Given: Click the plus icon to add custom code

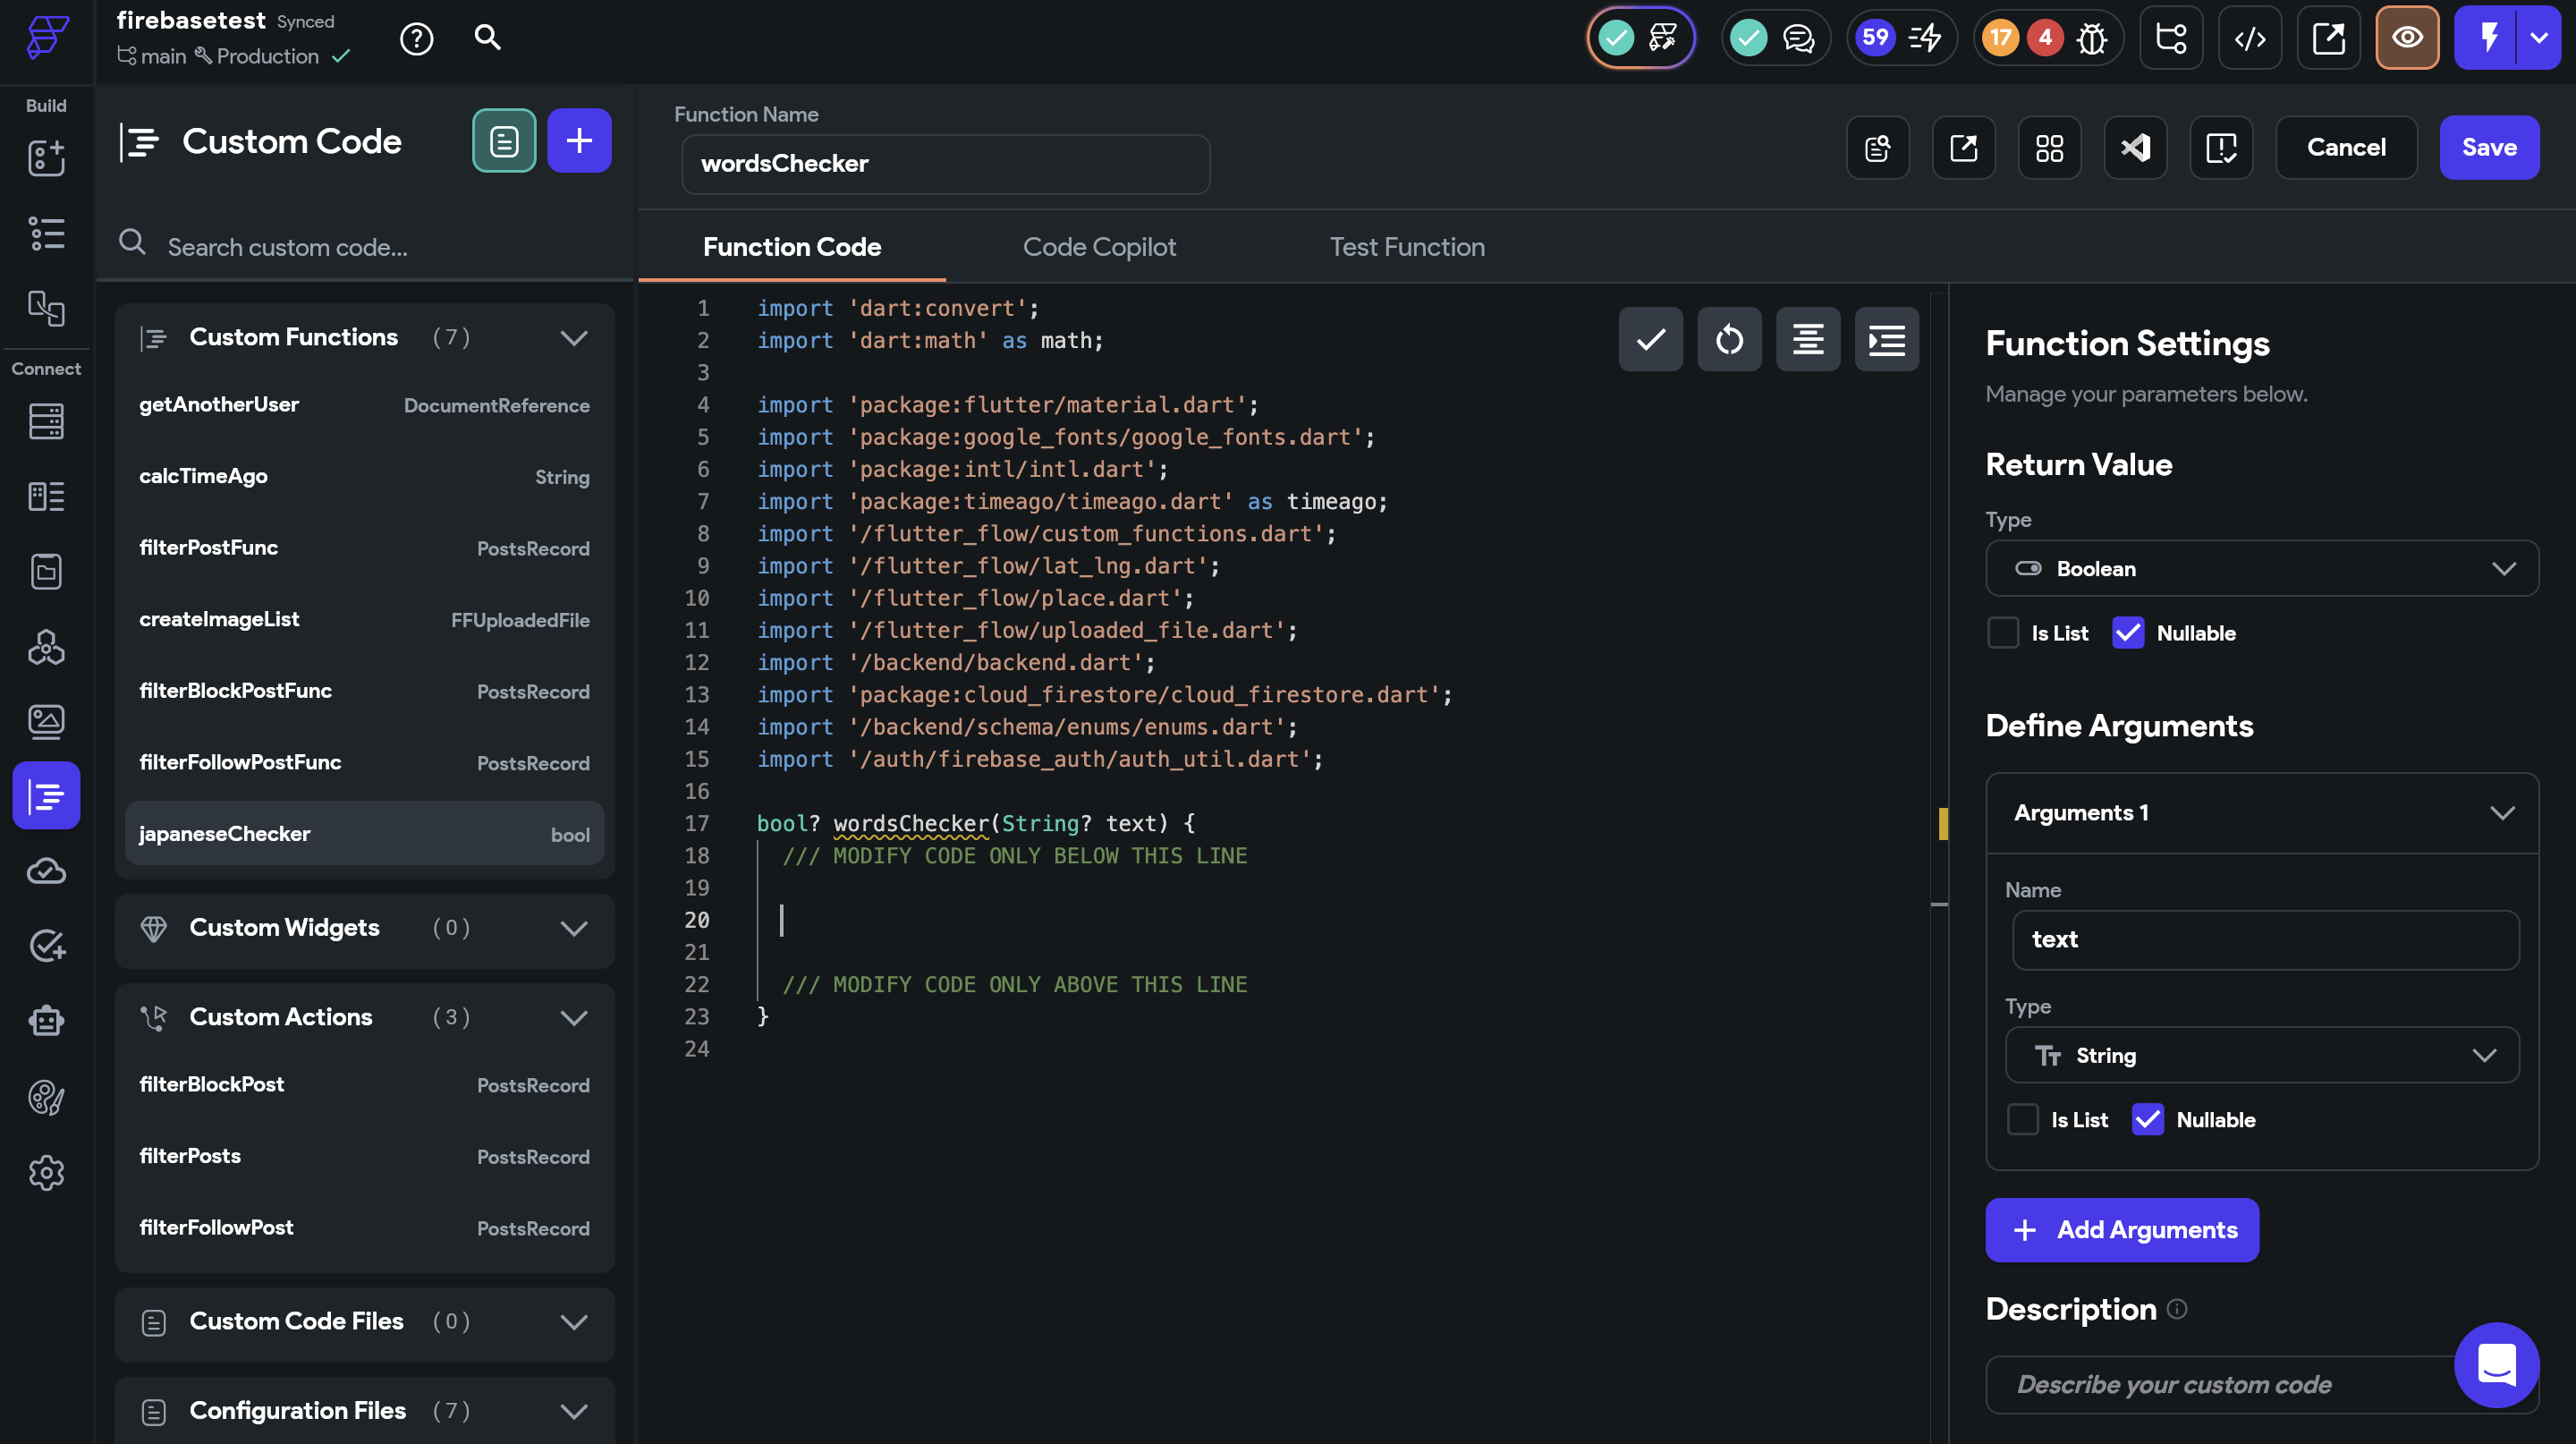Looking at the screenshot, I should (x=579, y=141).
